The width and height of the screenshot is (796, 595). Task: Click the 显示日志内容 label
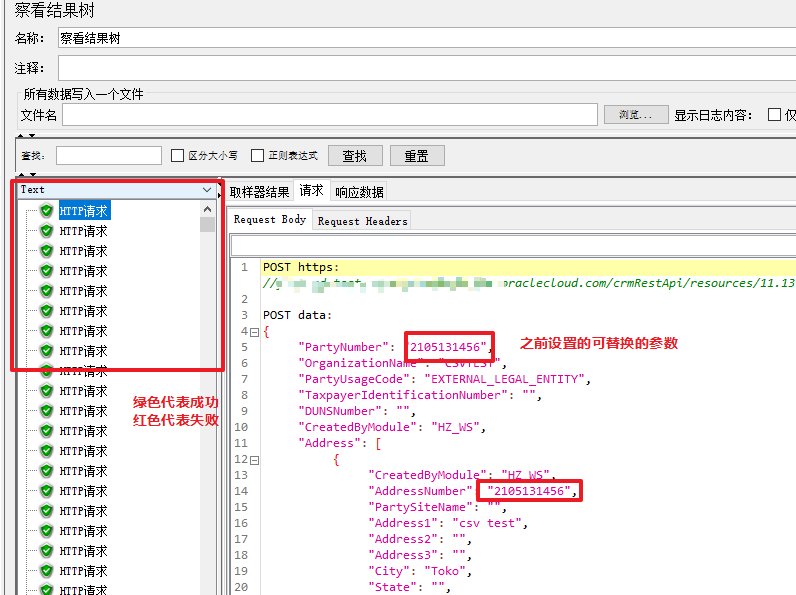click(x=713, y=115)
